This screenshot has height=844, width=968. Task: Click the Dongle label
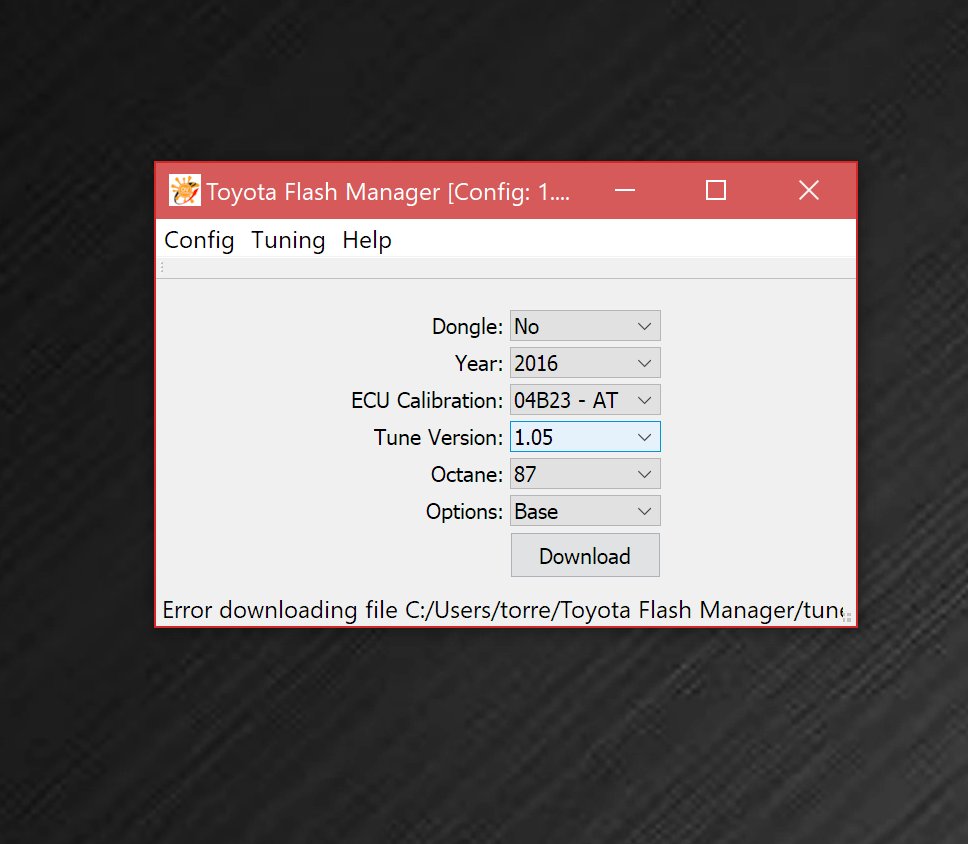(x=467, y=327)
